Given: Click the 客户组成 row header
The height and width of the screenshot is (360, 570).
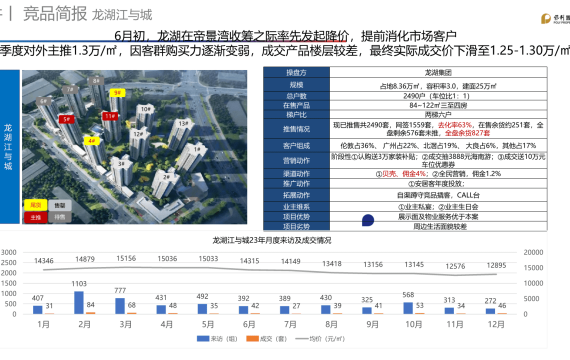Looking at the screenshot, I should tap(296, 146).
